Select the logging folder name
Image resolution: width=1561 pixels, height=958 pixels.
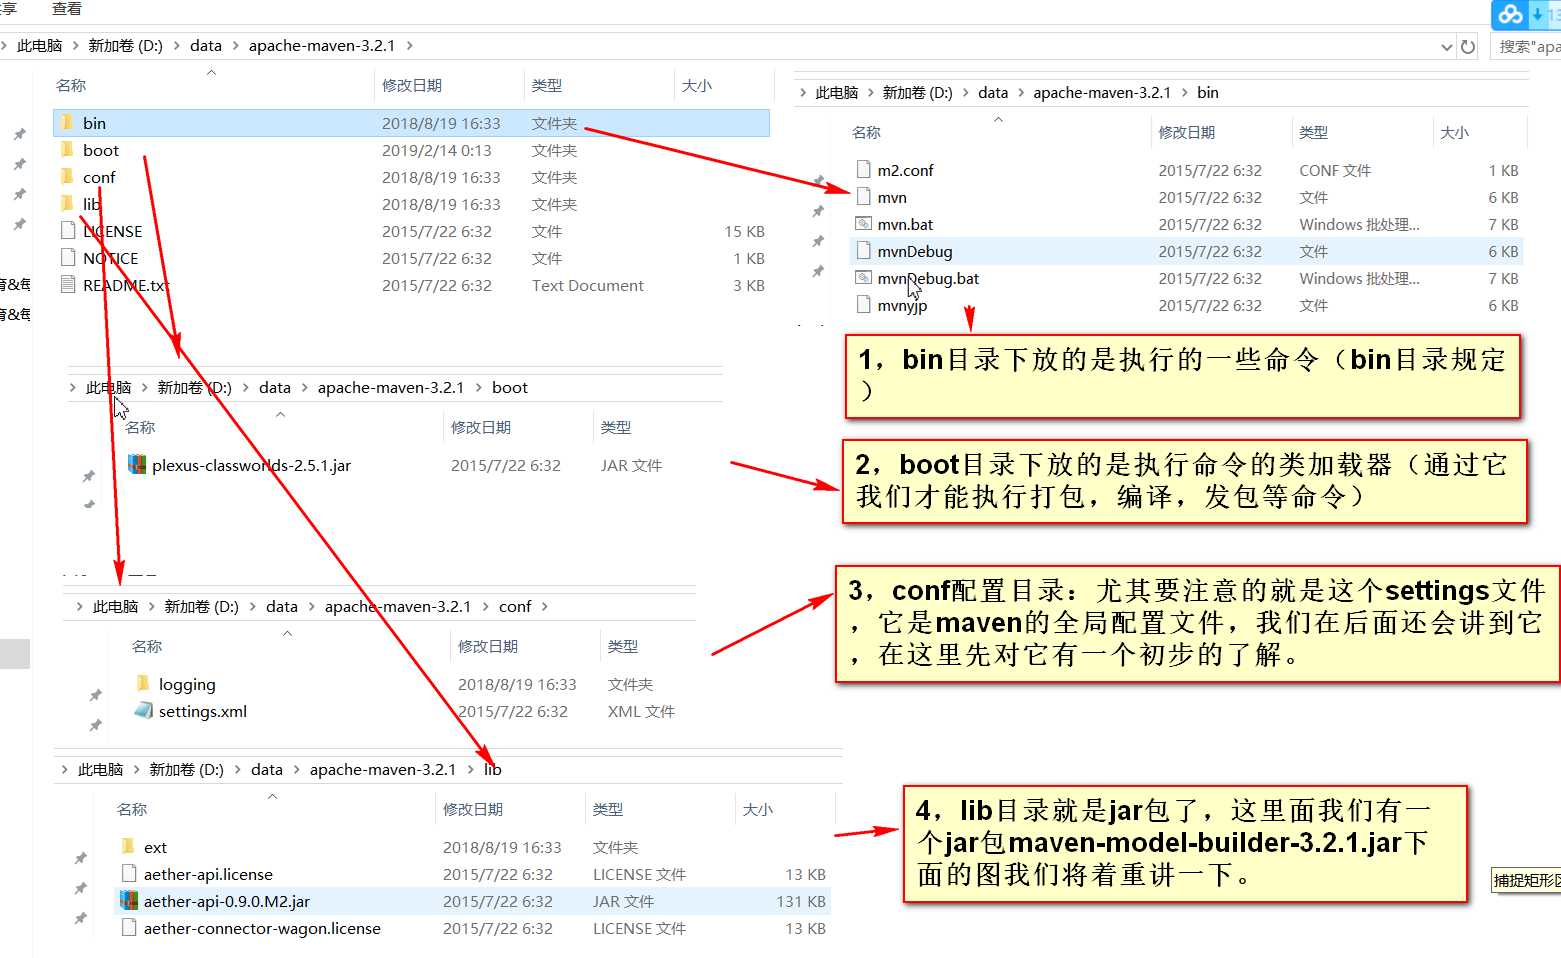pyautogui.click(x=187, y=684)
